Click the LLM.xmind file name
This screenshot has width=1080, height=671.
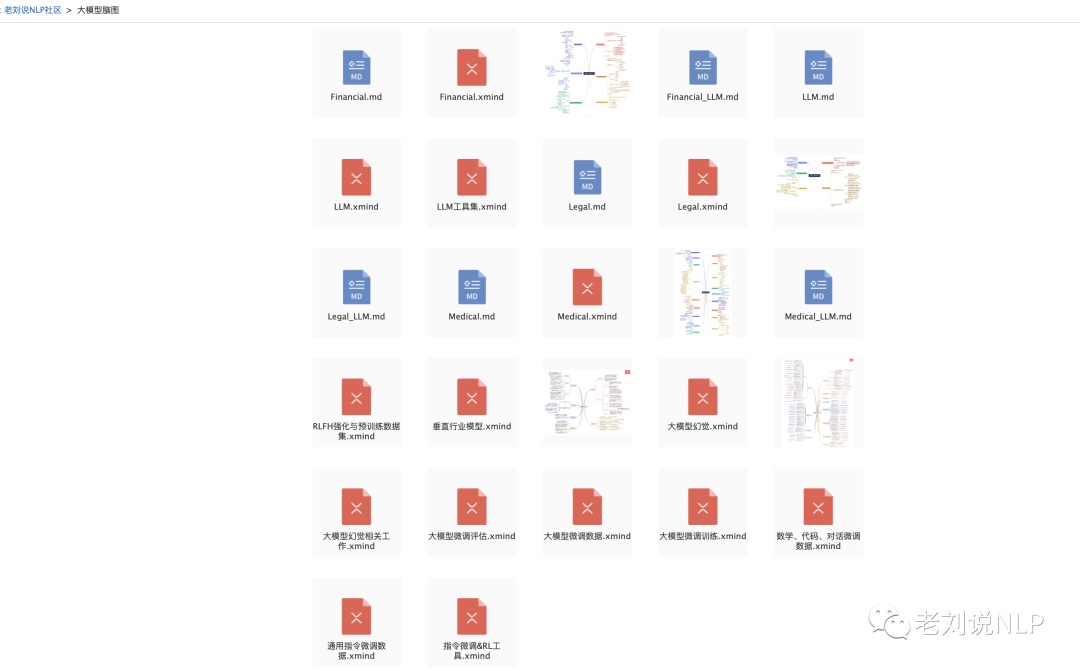(356, 207)
